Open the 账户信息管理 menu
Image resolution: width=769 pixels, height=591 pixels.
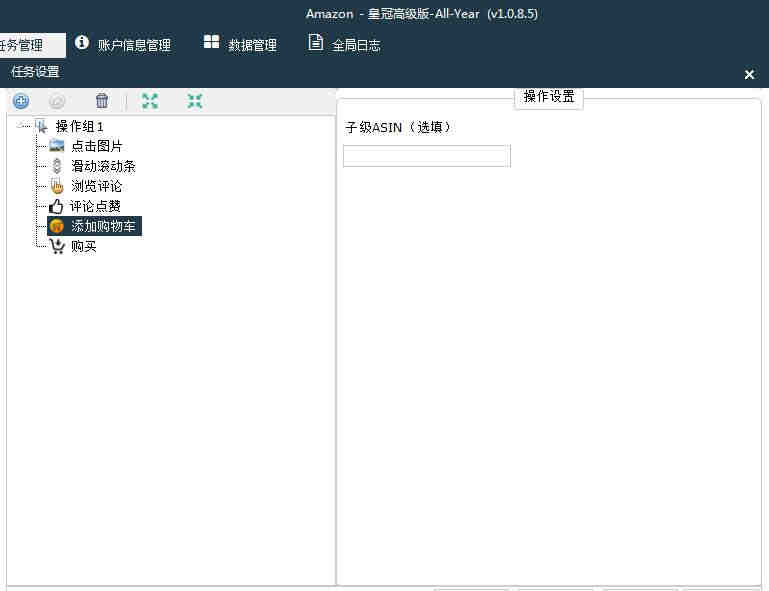[x=134, y=46]
